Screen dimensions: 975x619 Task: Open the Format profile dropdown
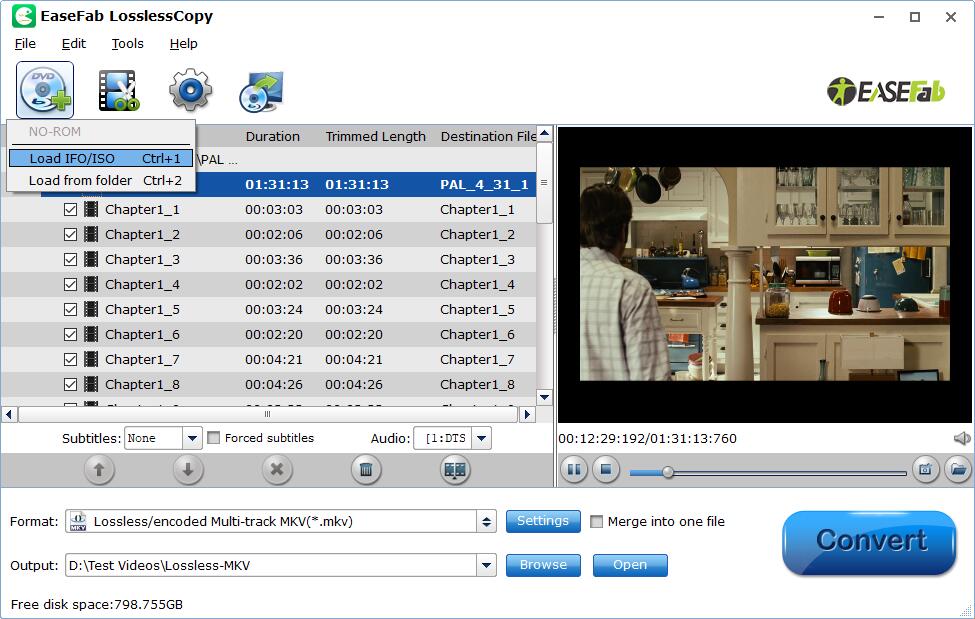[x=486, y=521]
